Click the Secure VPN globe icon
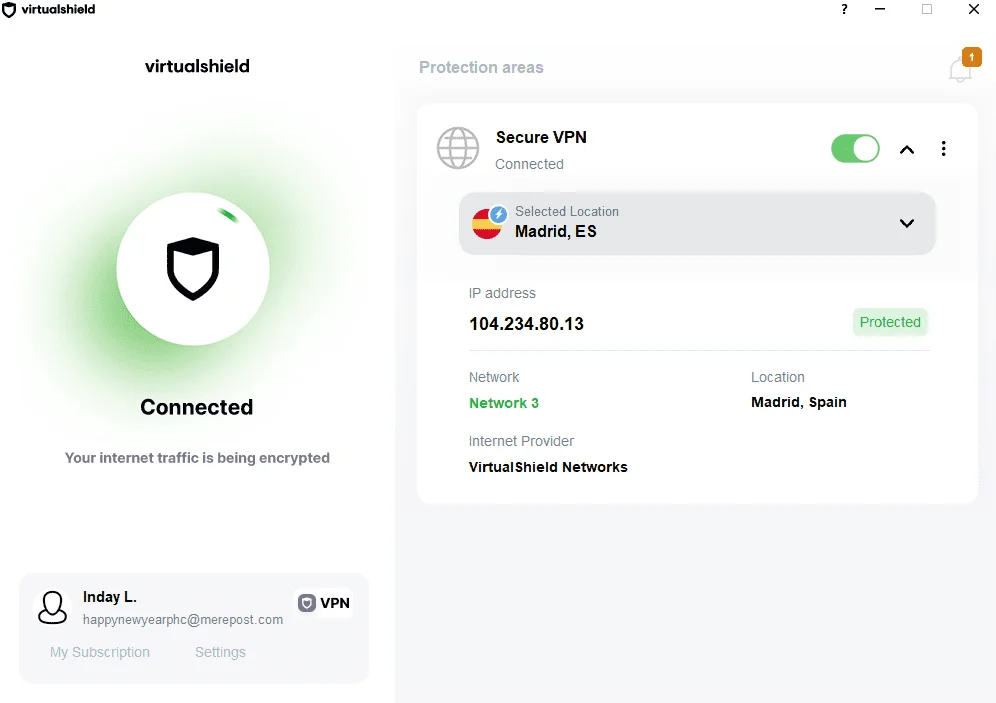This screenshot has width=996, height=703. click(457, 148)
